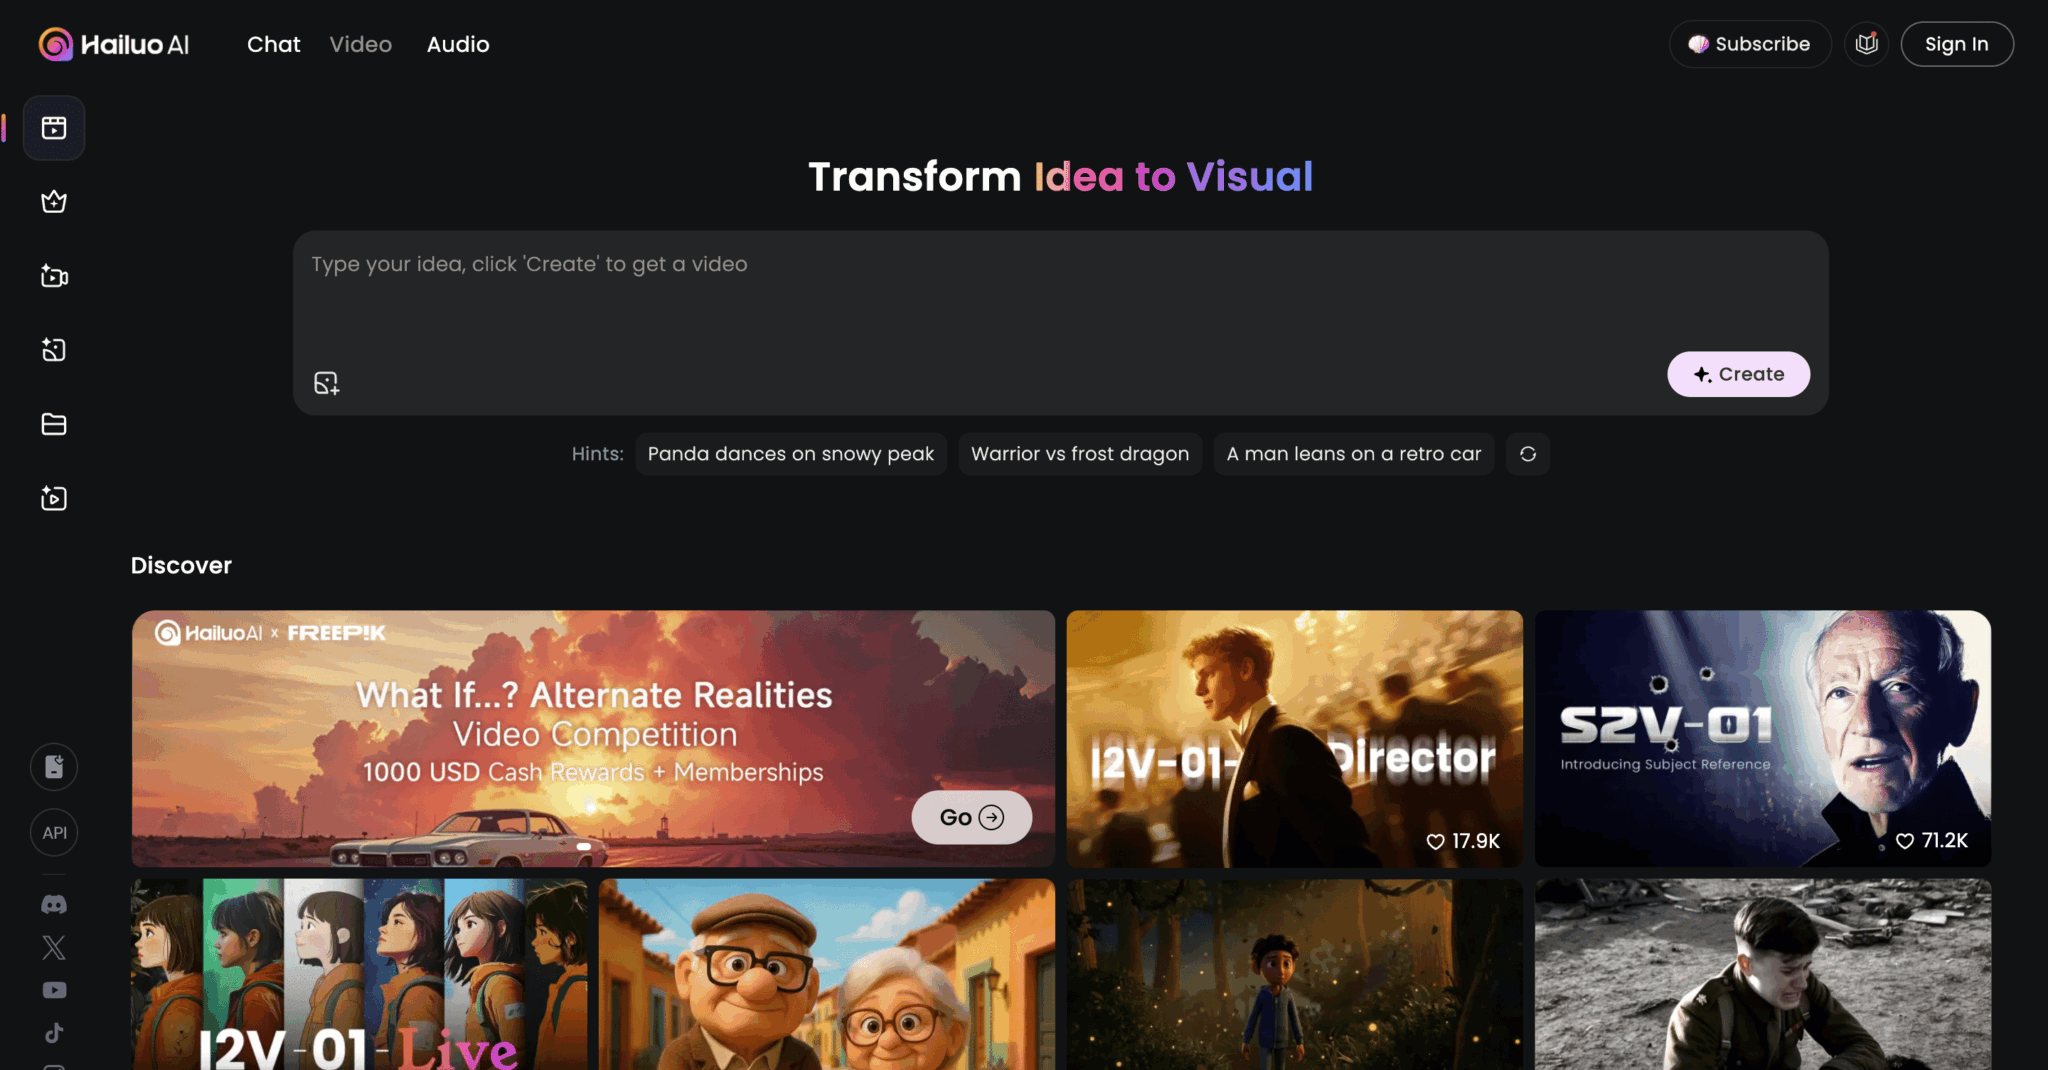The width and height of the screenshot is (2048, 1070).
Task: Switch to the Audio tab
Action: [458, 44]
